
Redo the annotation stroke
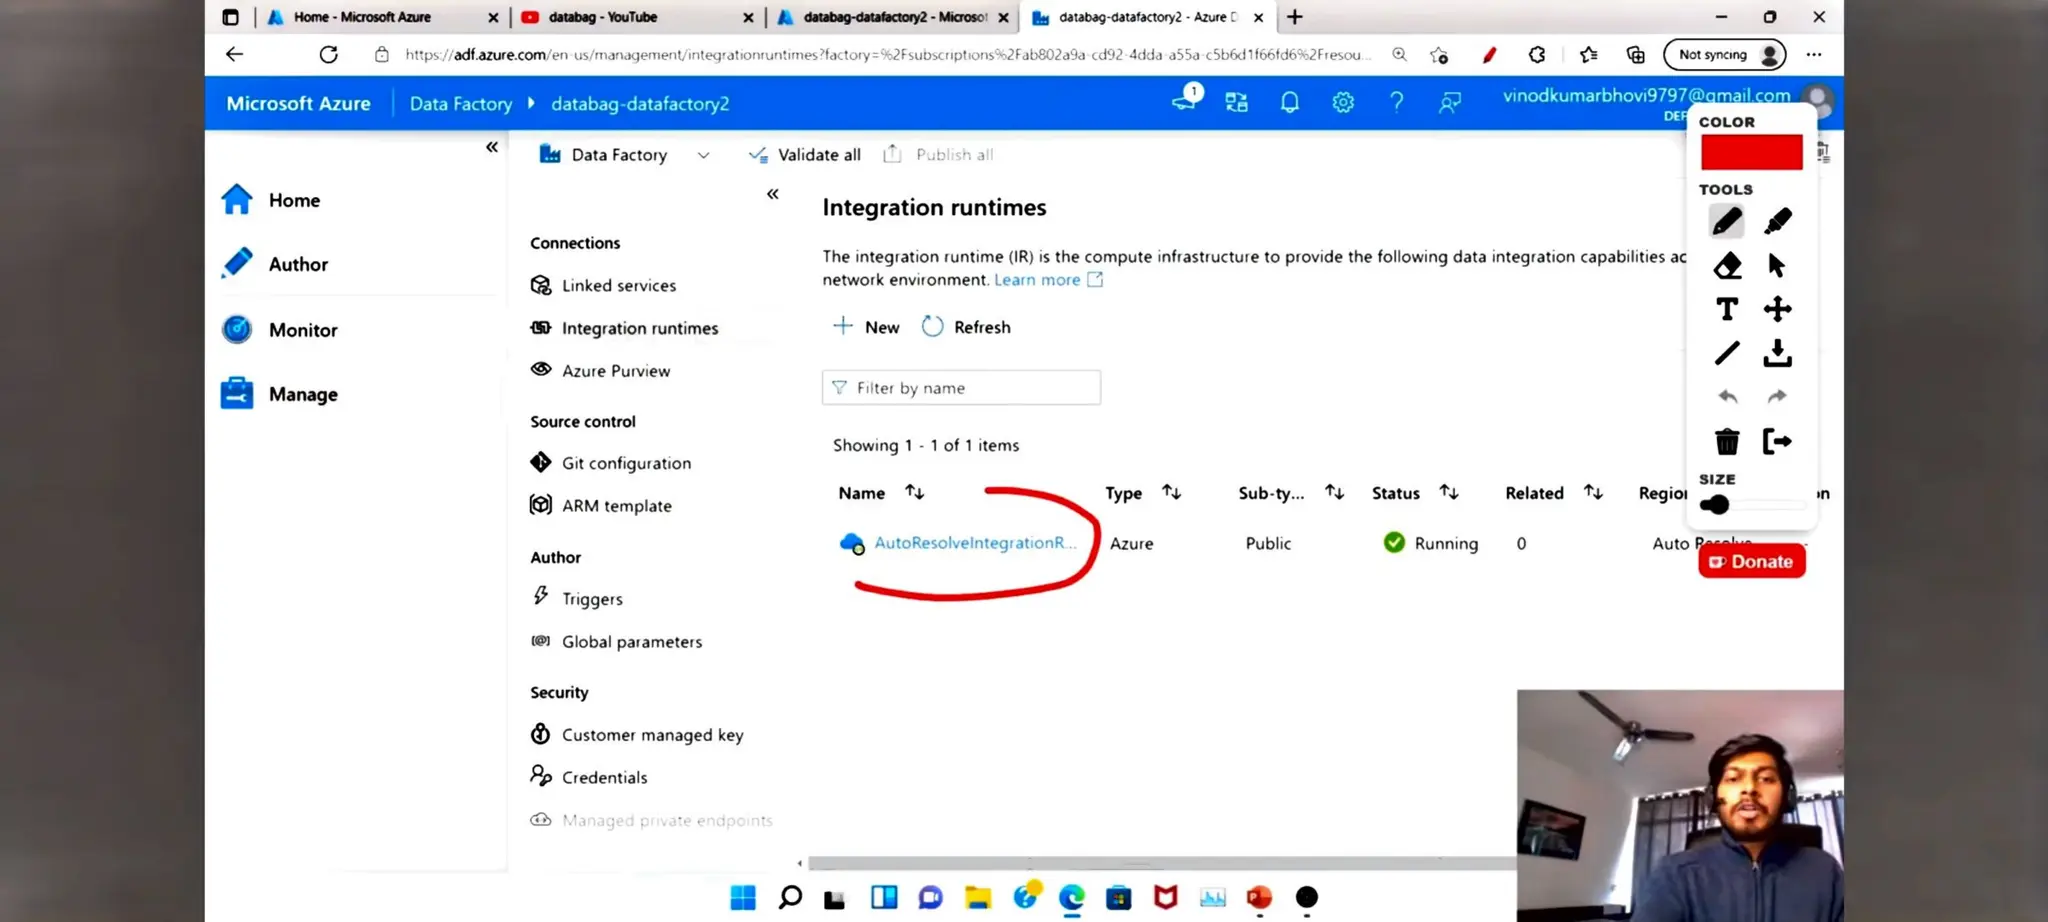1777,397
